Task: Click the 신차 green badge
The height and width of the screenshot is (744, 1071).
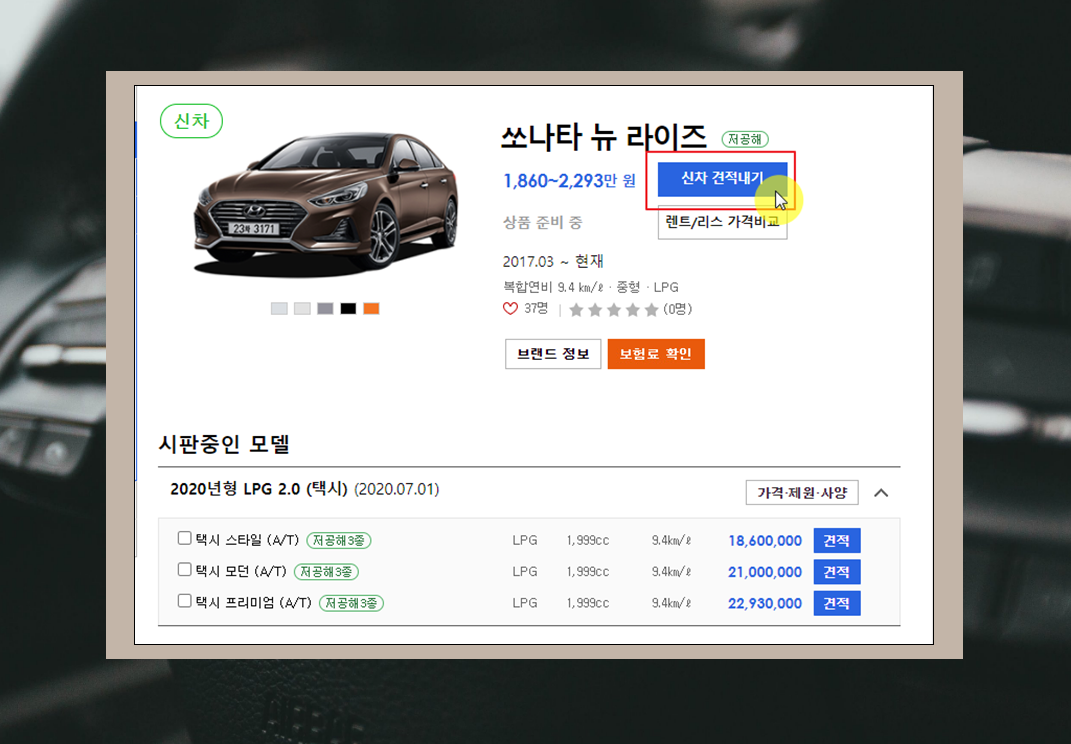Action: coord(191,121)
